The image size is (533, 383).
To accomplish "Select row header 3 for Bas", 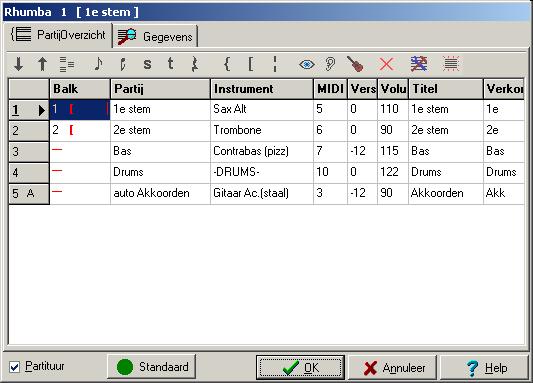I will pos(29,152).
